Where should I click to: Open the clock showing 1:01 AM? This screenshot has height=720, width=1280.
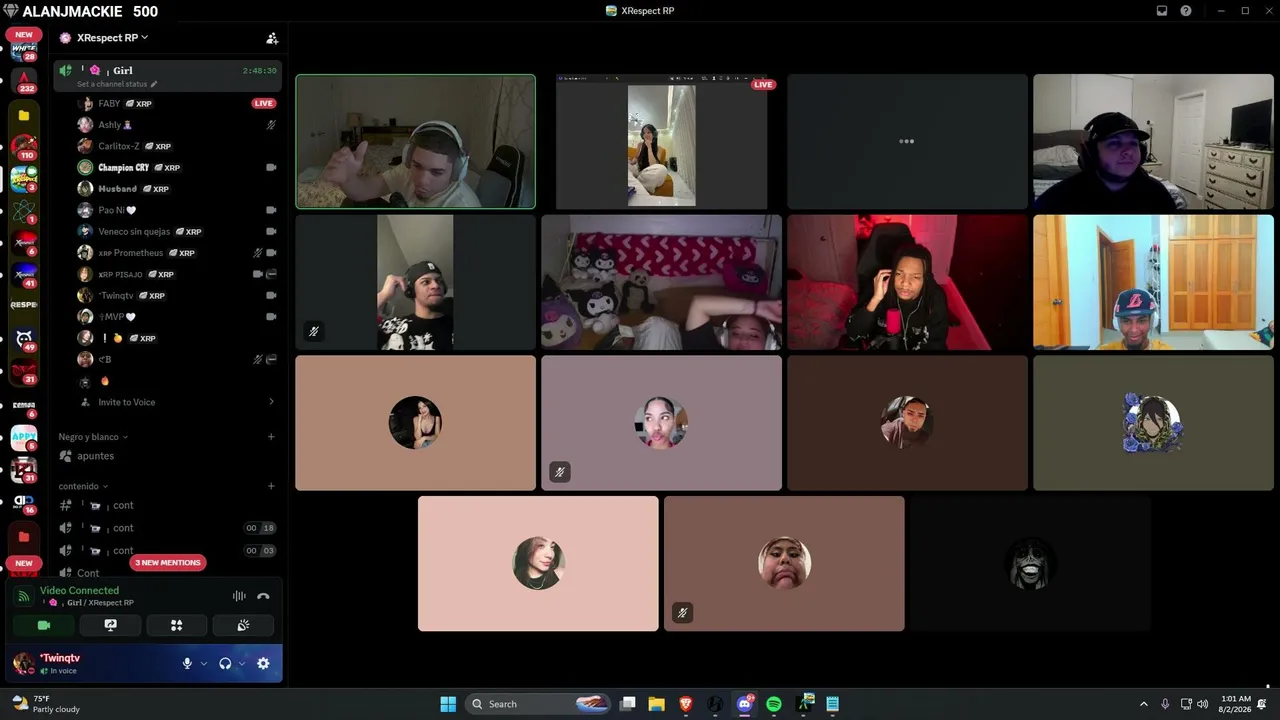click(x=1236, y=704)
